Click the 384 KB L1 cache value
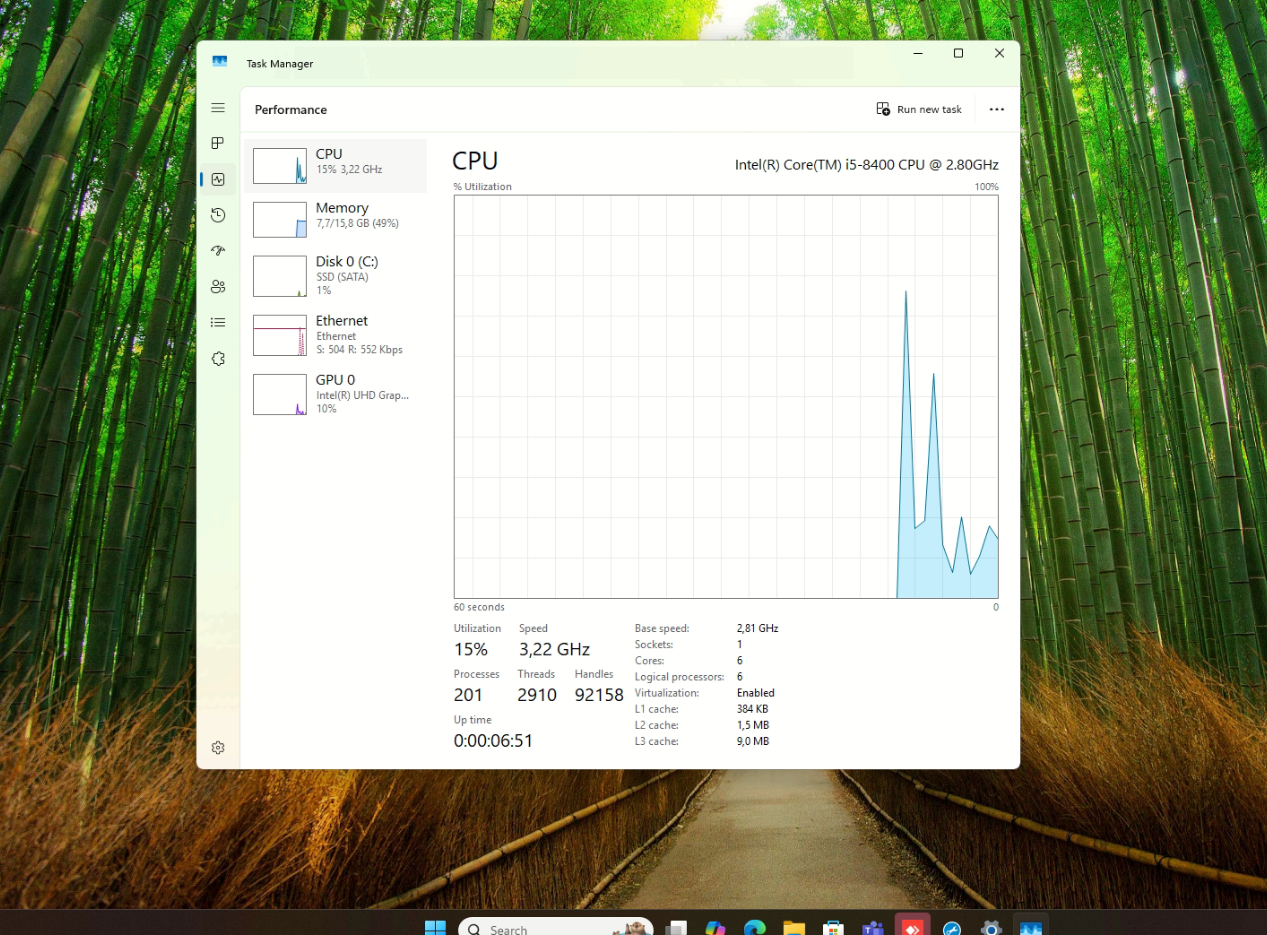Image resolution: width=1267 pixels, height=935 pixels. click(752, 709)
